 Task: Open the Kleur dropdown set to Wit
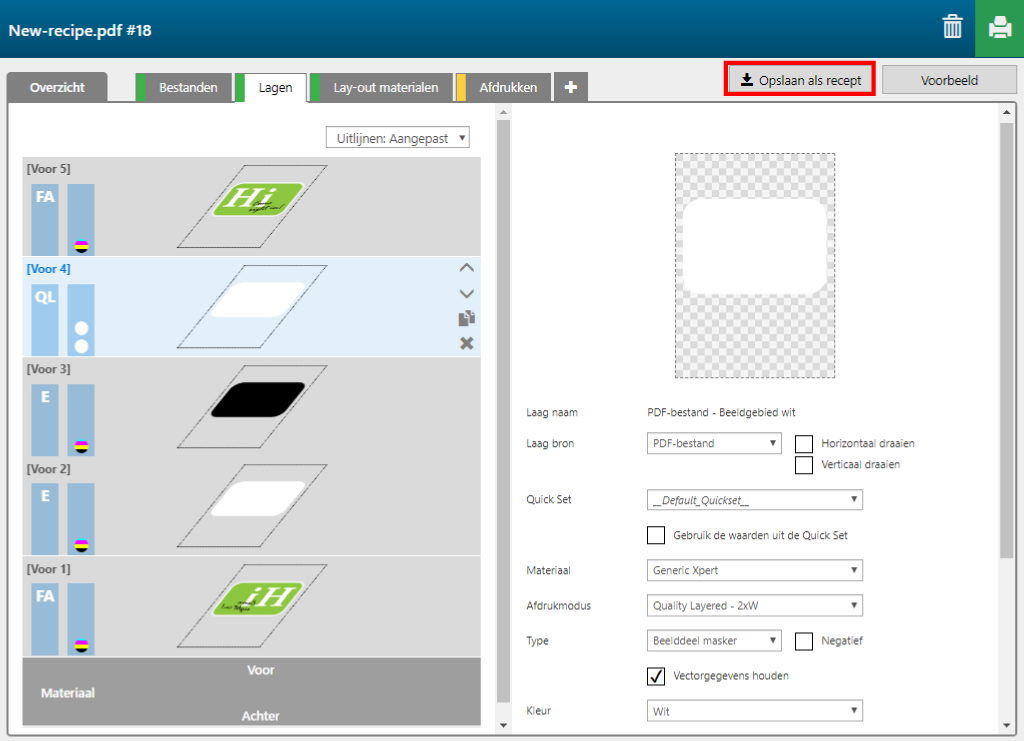(755, 711)
